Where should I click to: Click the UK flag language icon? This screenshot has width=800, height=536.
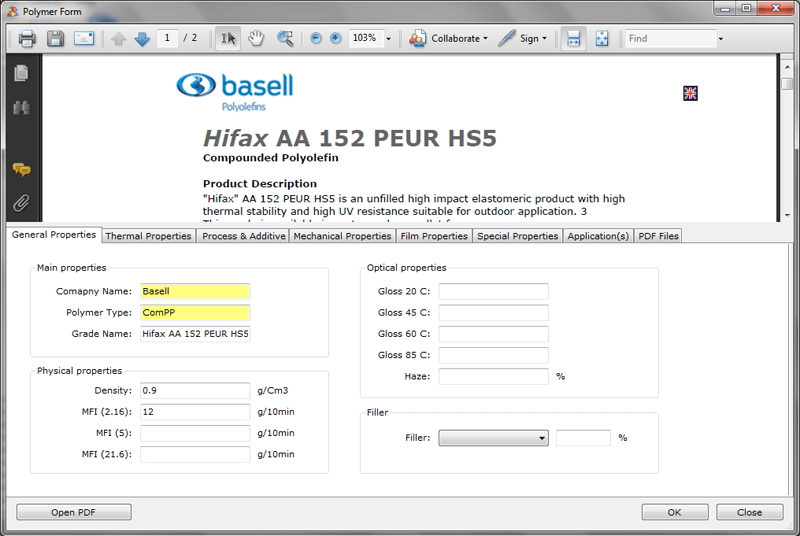pyautogui.click(x=690, y=93)
